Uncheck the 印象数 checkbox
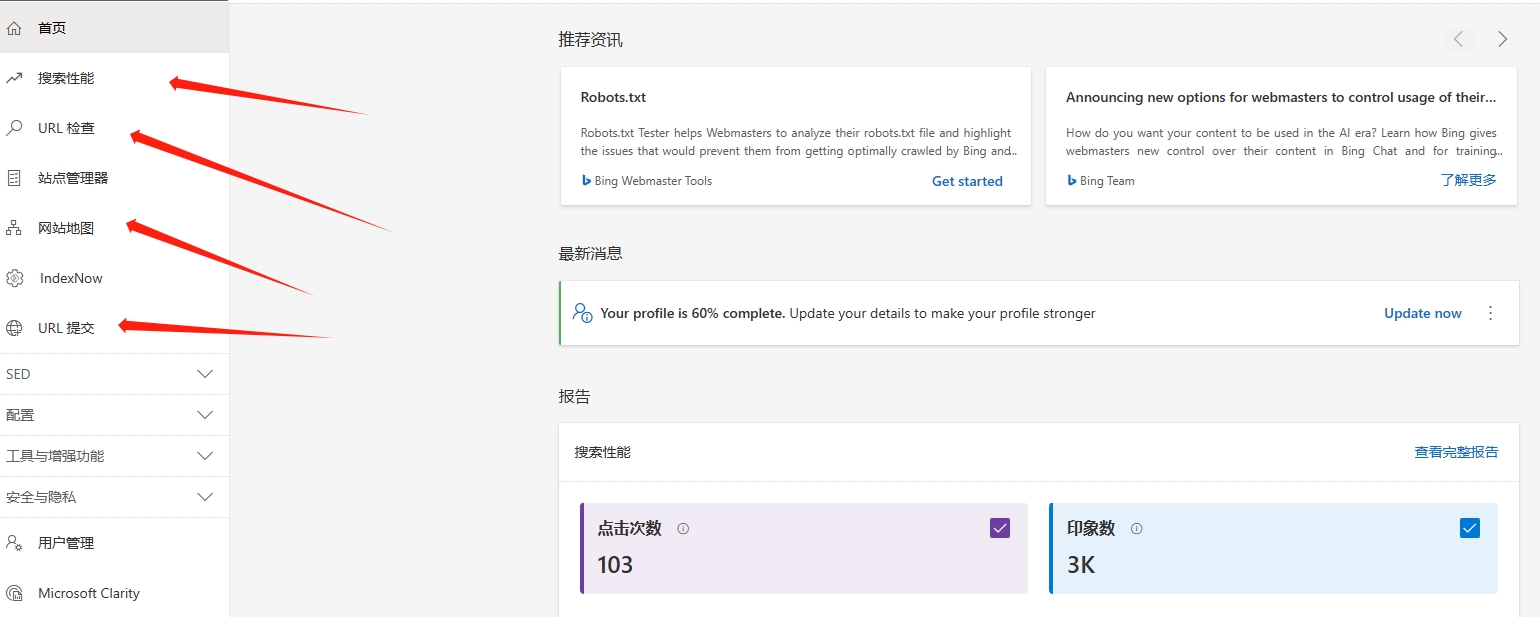Viewport: 1540px width, 617px height. click(1470, 528)
